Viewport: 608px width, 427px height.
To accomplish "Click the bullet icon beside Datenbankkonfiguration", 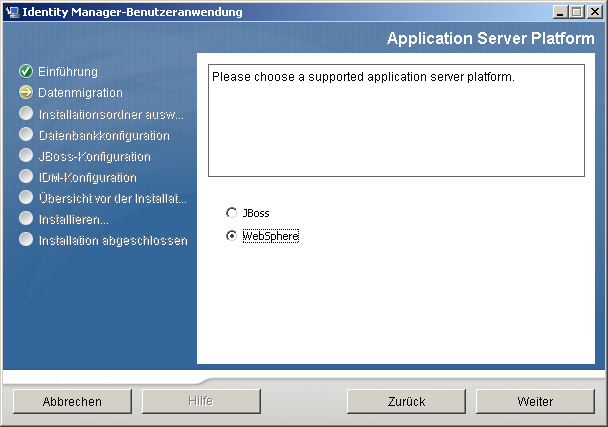I will coord(26,135).
